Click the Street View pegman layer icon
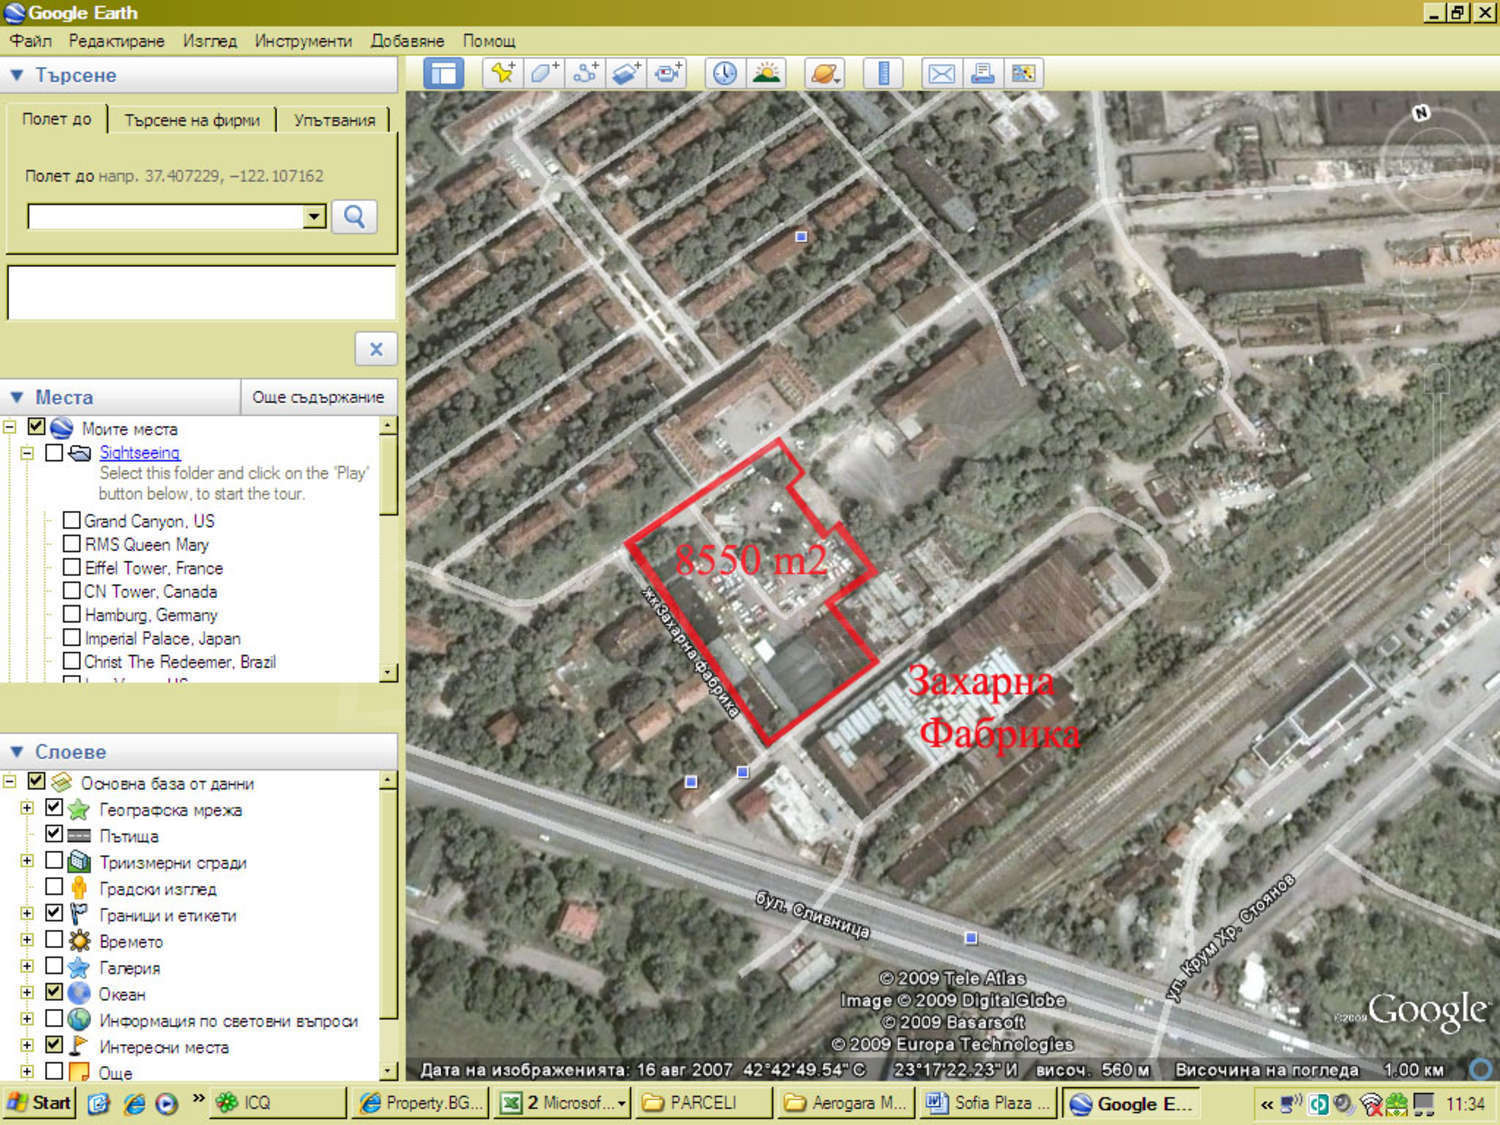The height and width of the screenshot is (1125, 1500). click(79, 888)
